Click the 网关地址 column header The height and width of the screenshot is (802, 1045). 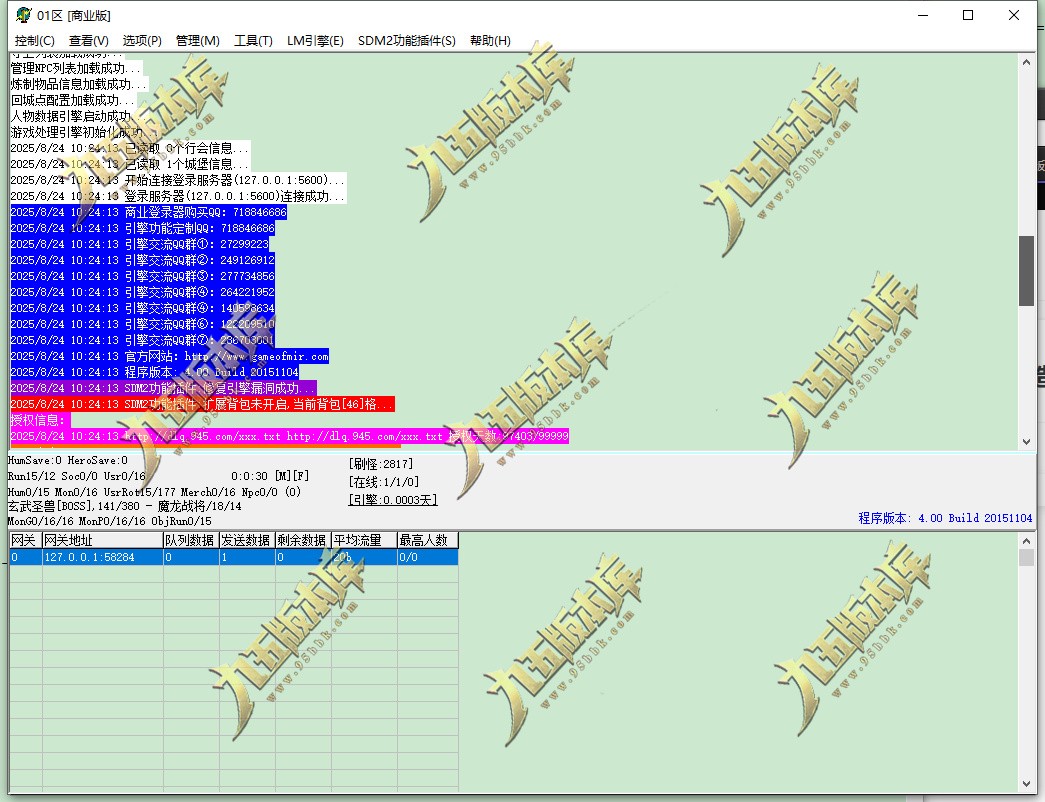(103, 540)
